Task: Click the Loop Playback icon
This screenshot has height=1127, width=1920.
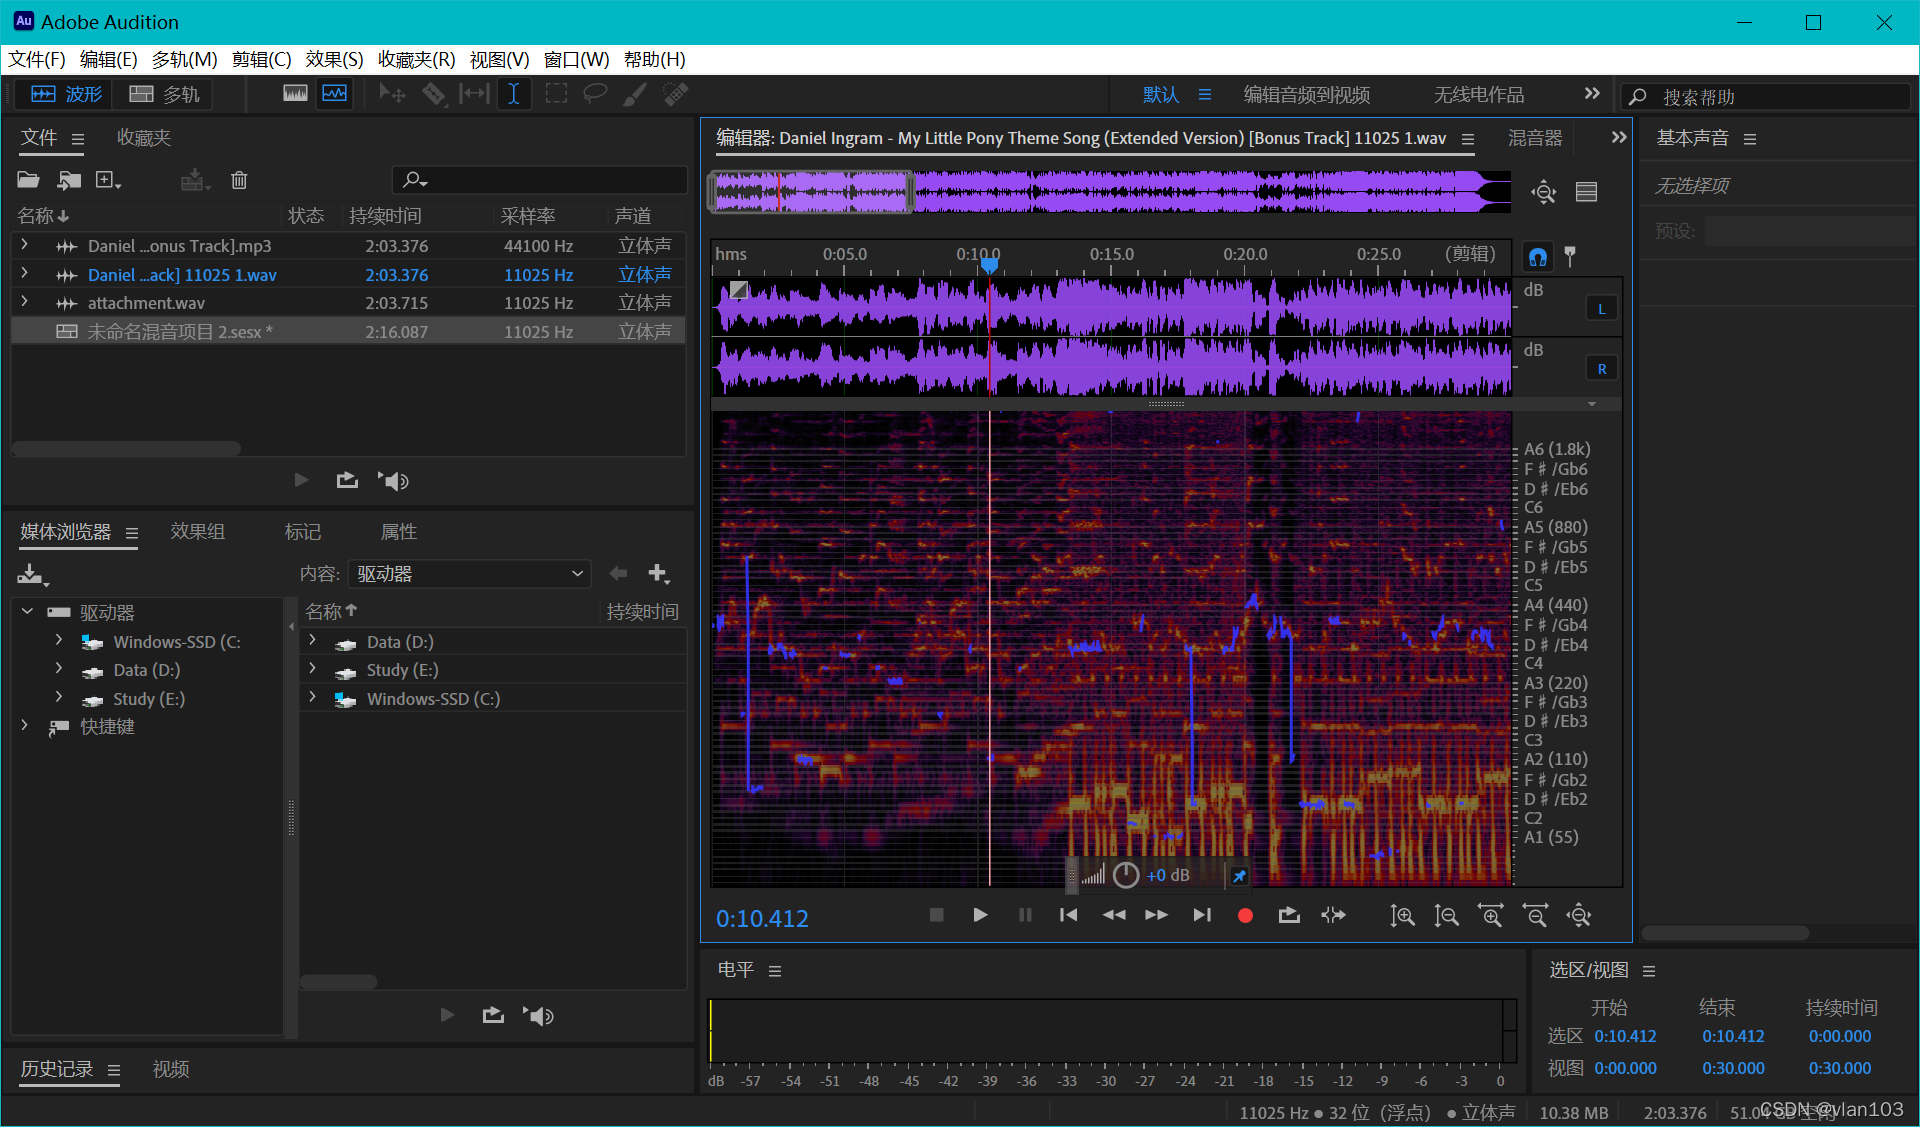Action: pos(1289,915)
